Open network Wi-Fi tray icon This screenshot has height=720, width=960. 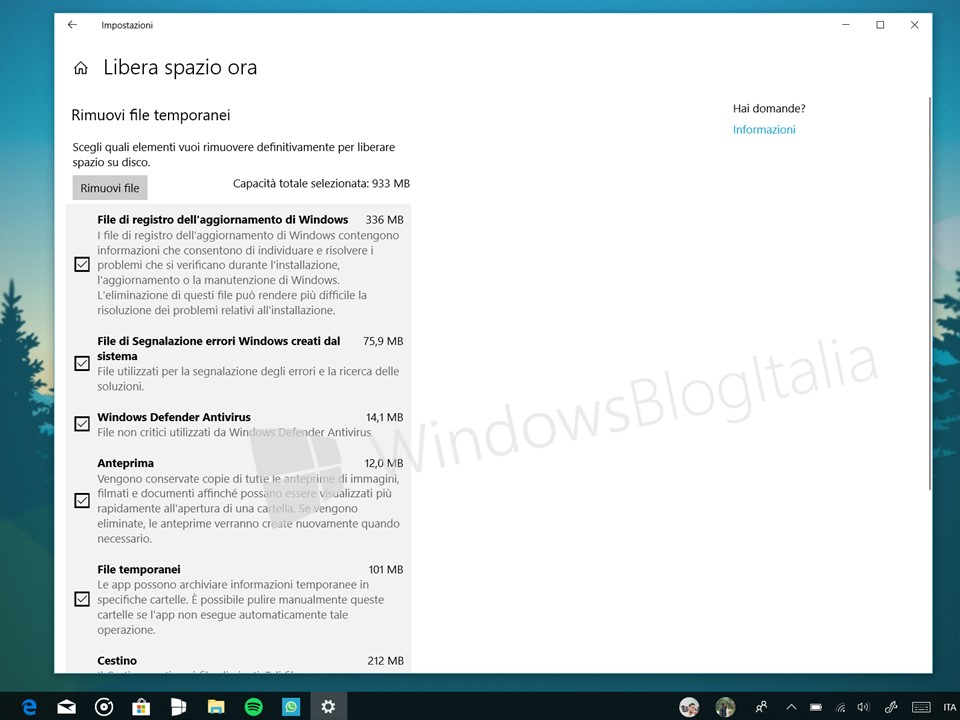point(841,707)
